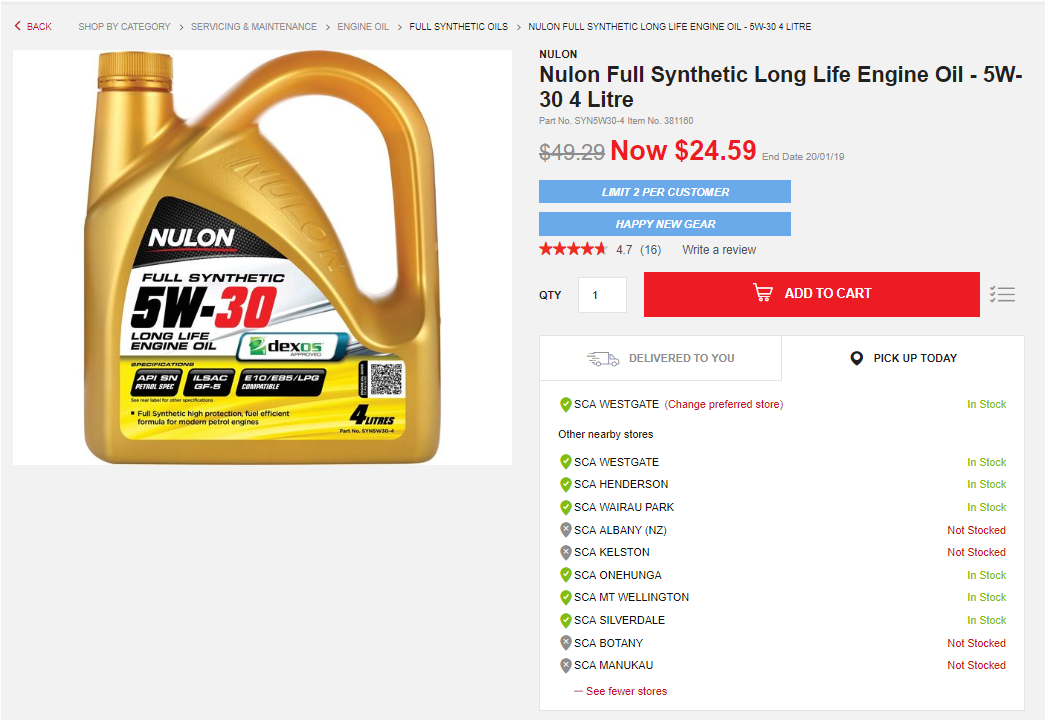
Task: Open the Nulon oil product image
Action: 262,257
